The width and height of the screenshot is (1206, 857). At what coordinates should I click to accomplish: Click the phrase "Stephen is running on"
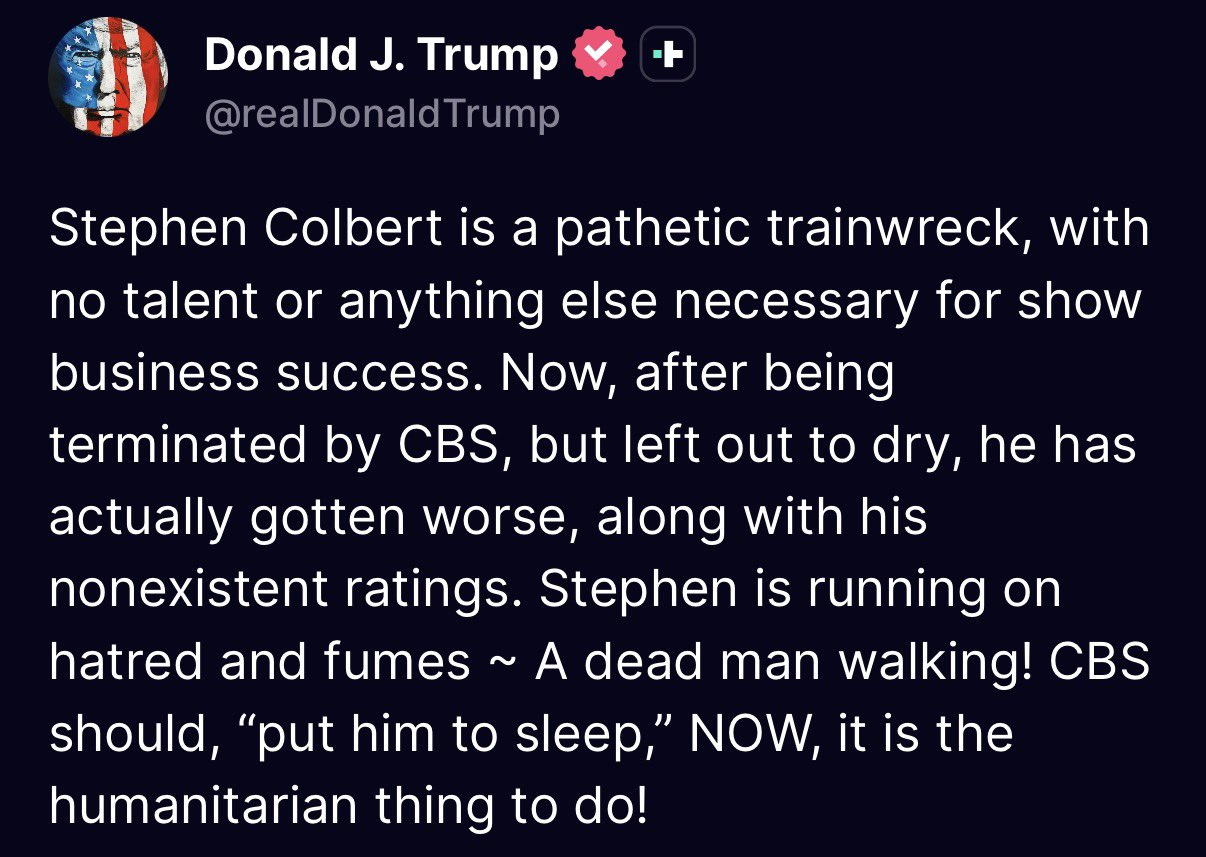tap(800, 590)
